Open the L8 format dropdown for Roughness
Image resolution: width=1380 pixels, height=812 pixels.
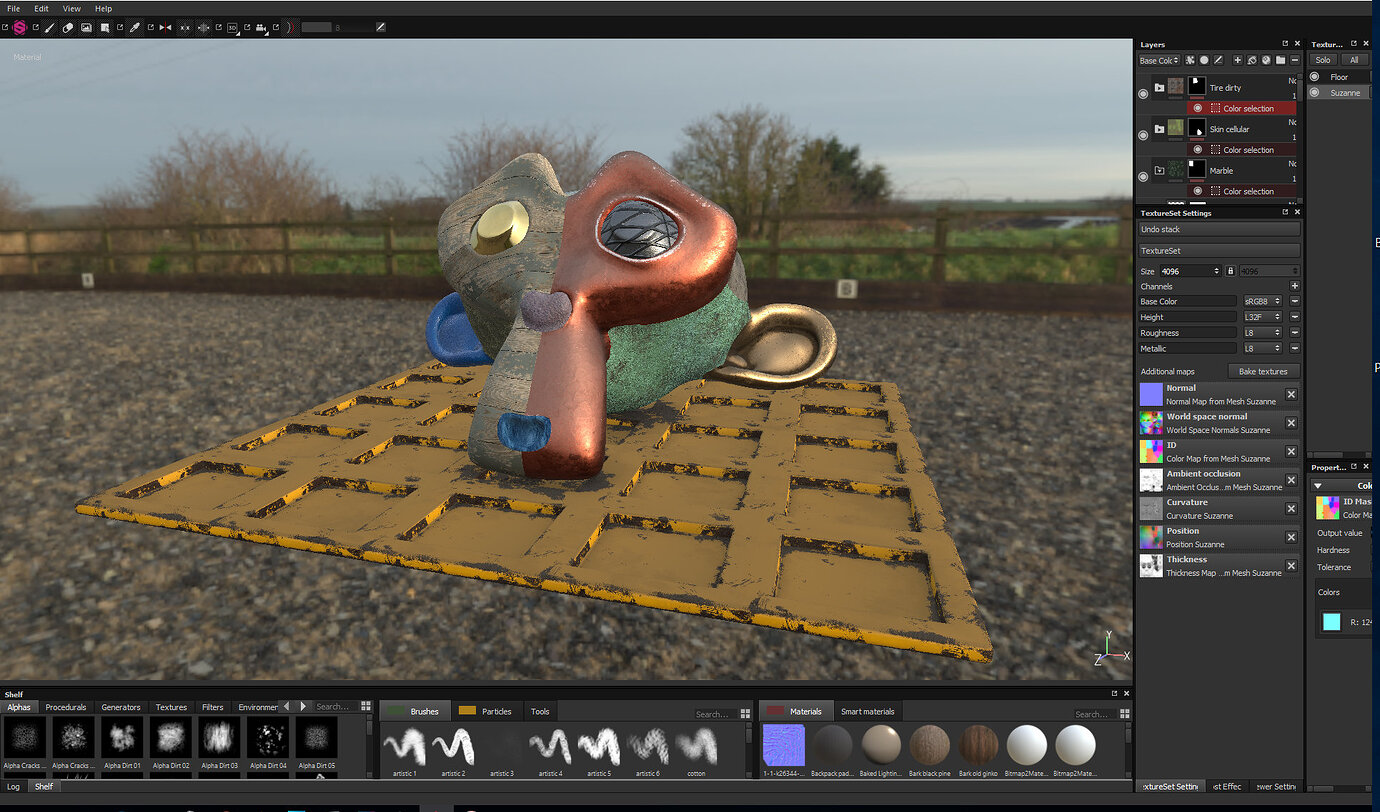[x=1262, y=333]
